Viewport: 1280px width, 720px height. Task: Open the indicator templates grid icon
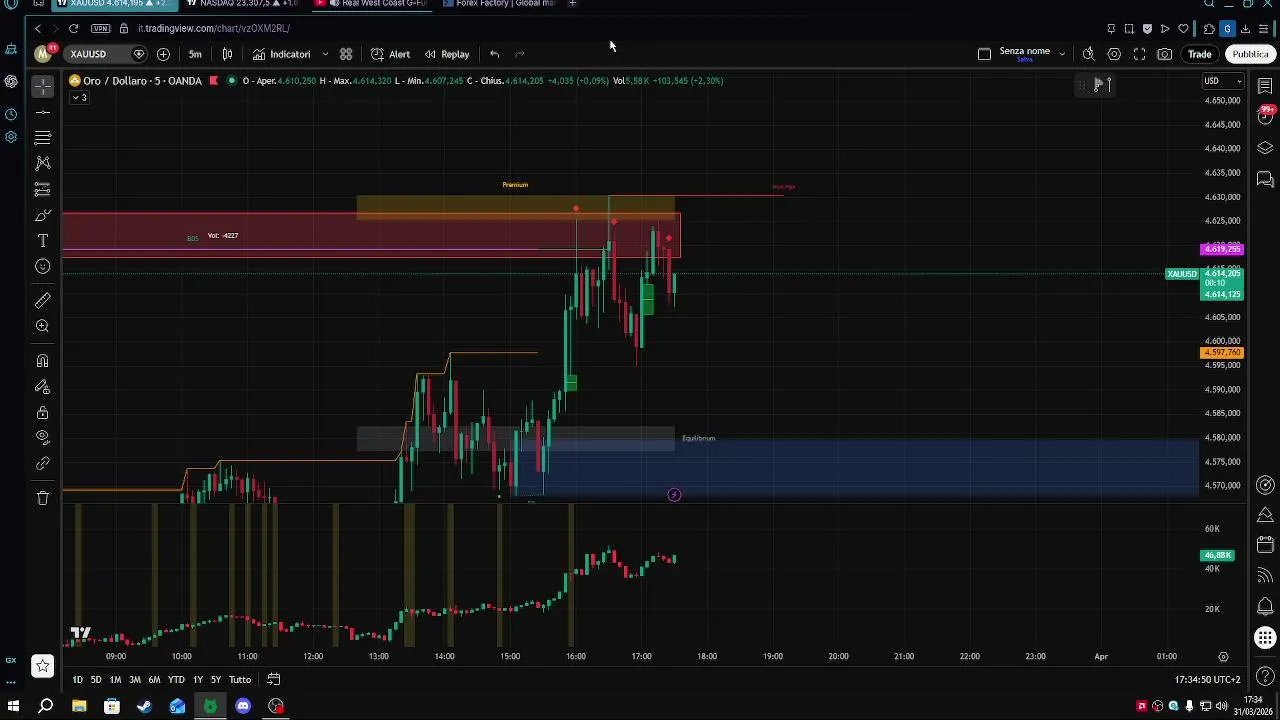[346, 54]
